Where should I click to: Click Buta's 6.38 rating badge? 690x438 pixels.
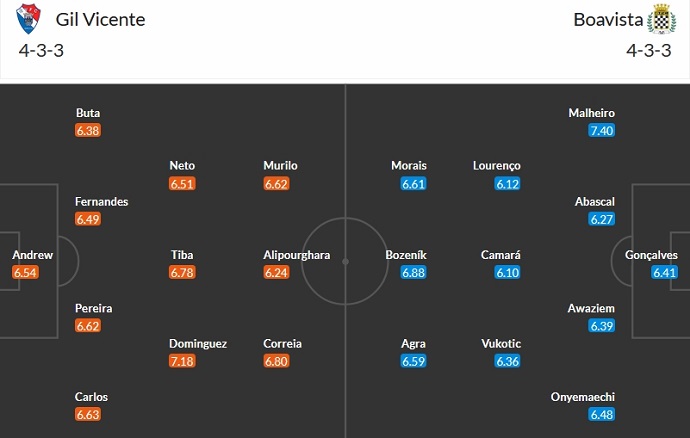point(88,131)
